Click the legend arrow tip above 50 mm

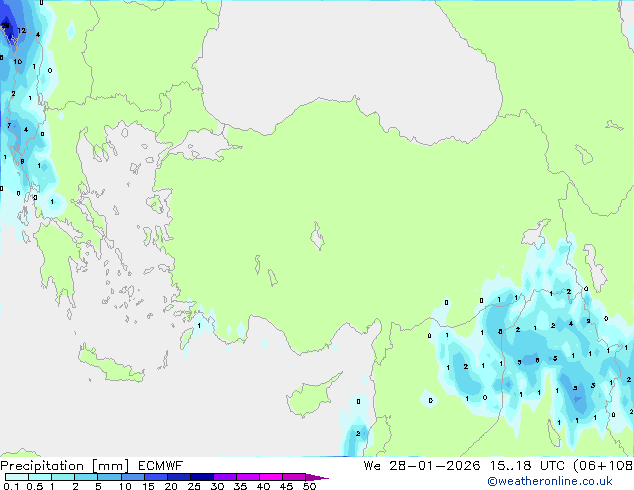click(317, 477)
